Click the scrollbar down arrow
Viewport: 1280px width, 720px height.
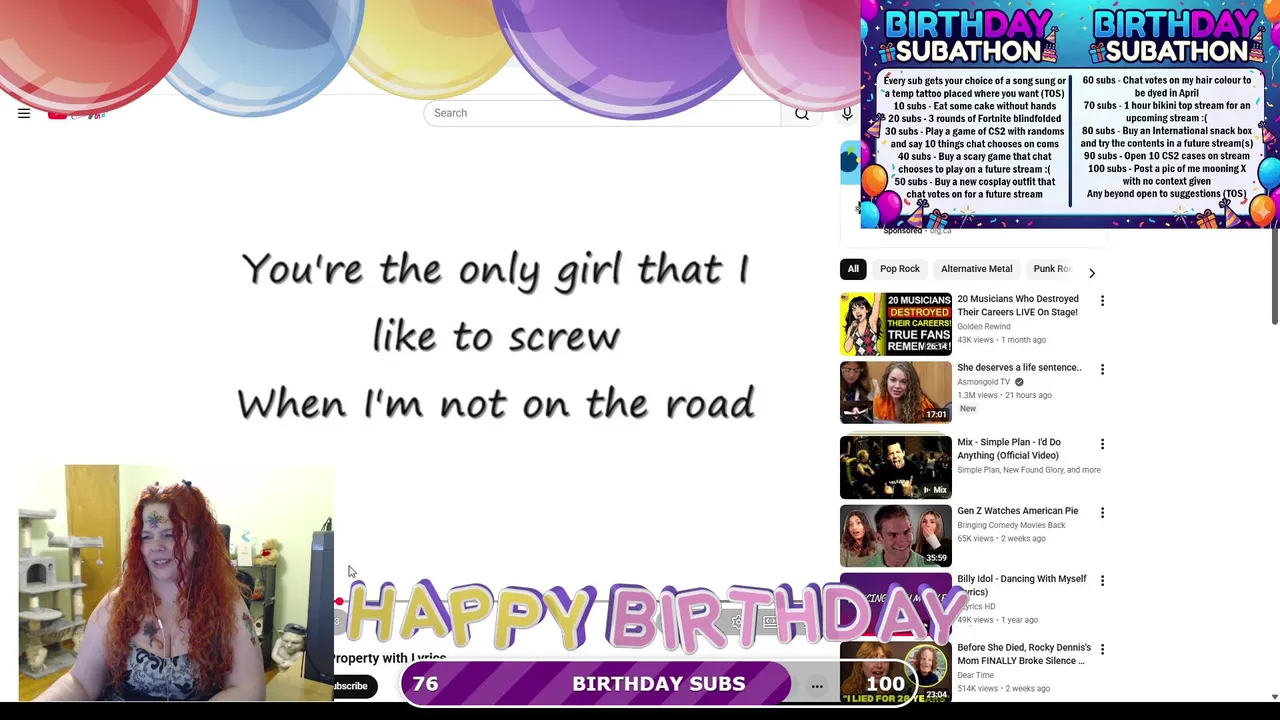1274,696
